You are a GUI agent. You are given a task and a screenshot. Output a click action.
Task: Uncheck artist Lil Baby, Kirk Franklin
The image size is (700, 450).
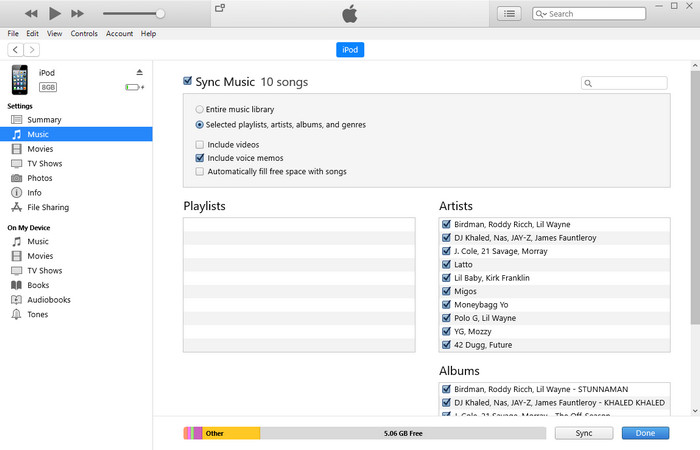click(x=446, y=278)
